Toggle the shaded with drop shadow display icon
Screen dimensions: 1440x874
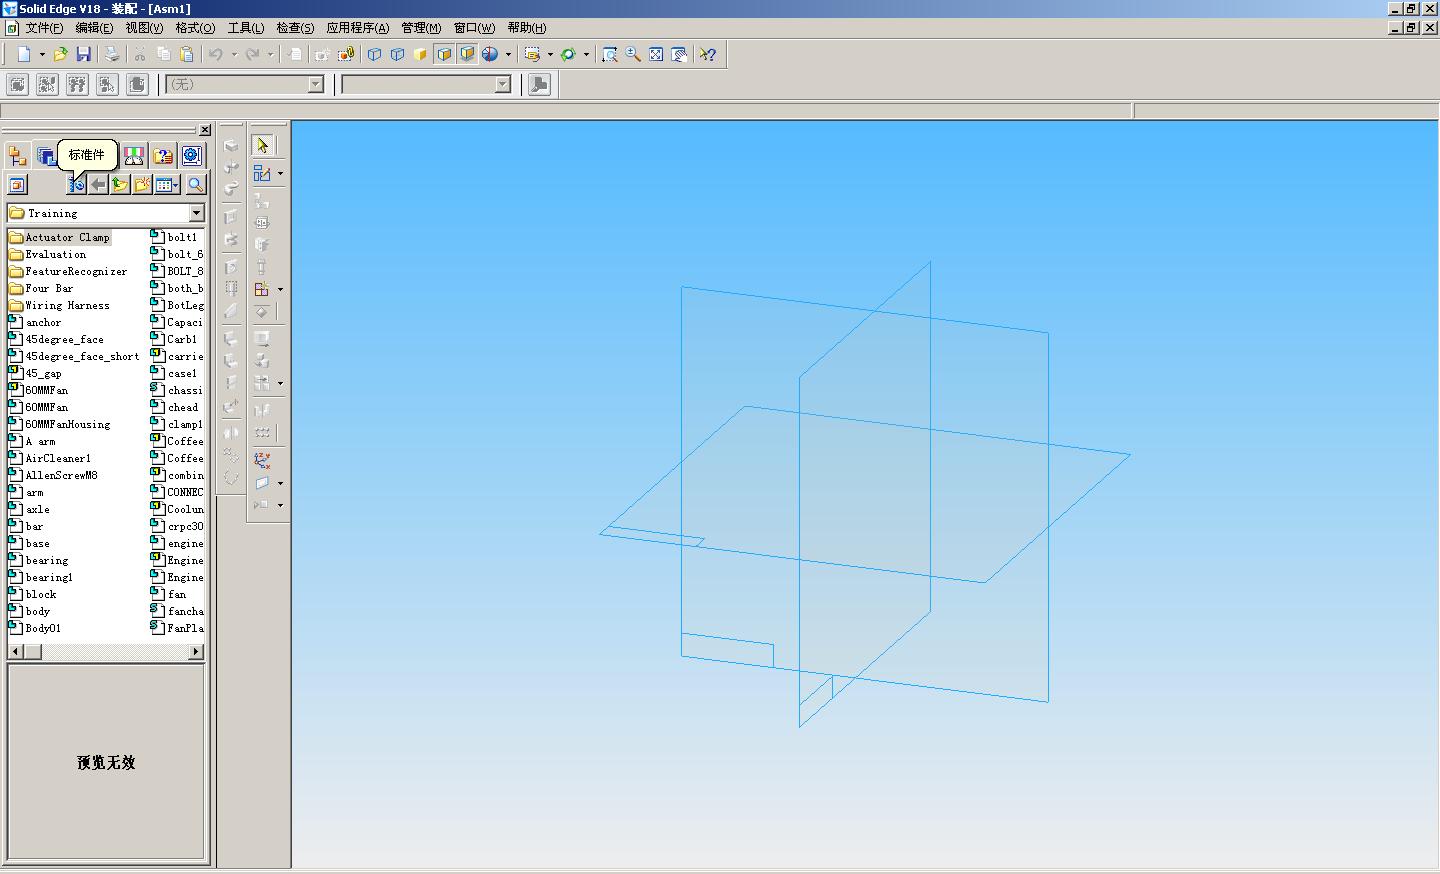tap(467, 54)
